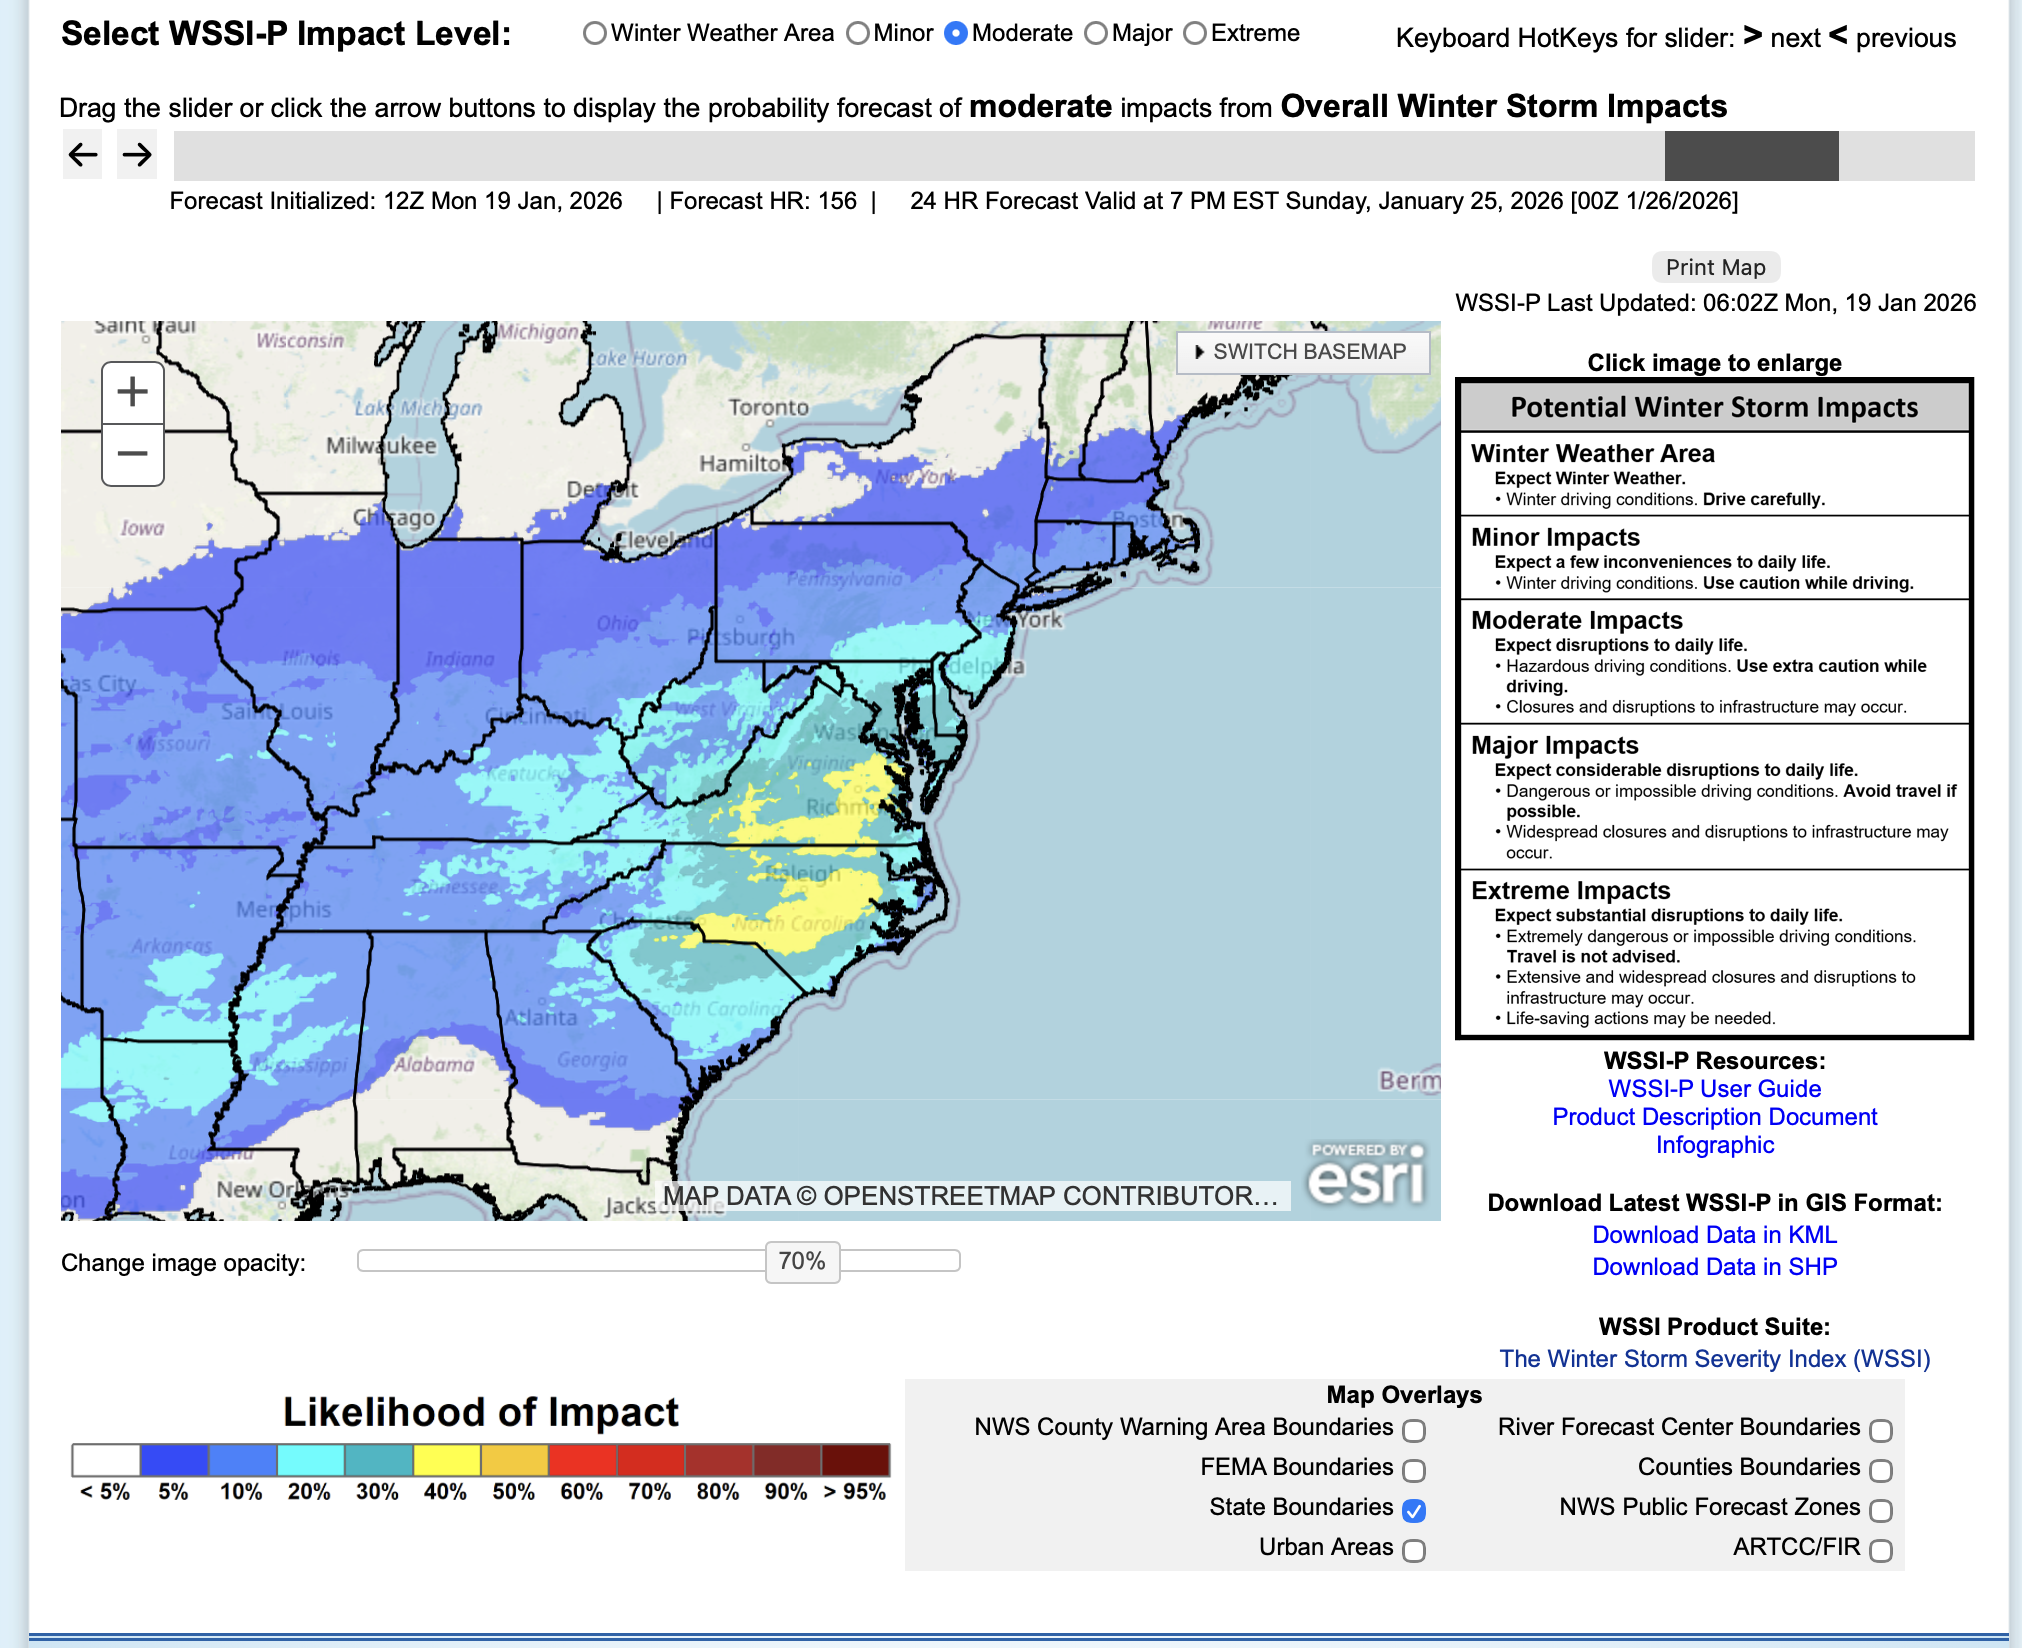Viewport: 2022px width, 1648px height.
Task: Select the Major impact level radio
Action: [x=1096, y=34]
